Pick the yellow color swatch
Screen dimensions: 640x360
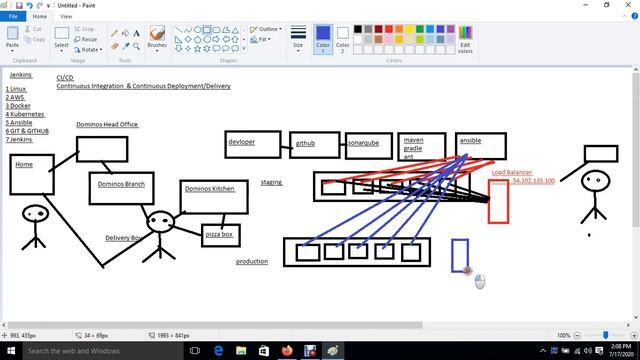click(409, 29)
